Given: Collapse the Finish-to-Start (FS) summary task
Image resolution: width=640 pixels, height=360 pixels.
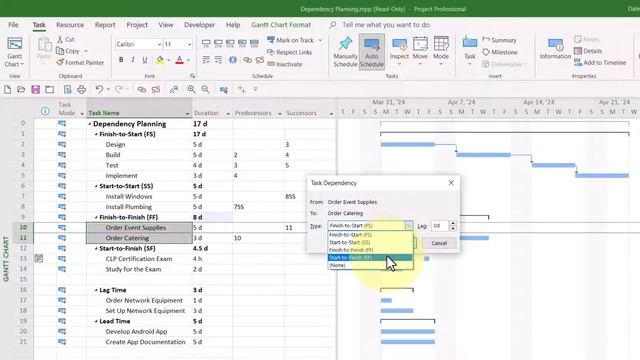Looking at the screenshot, I should click(96, 134).
